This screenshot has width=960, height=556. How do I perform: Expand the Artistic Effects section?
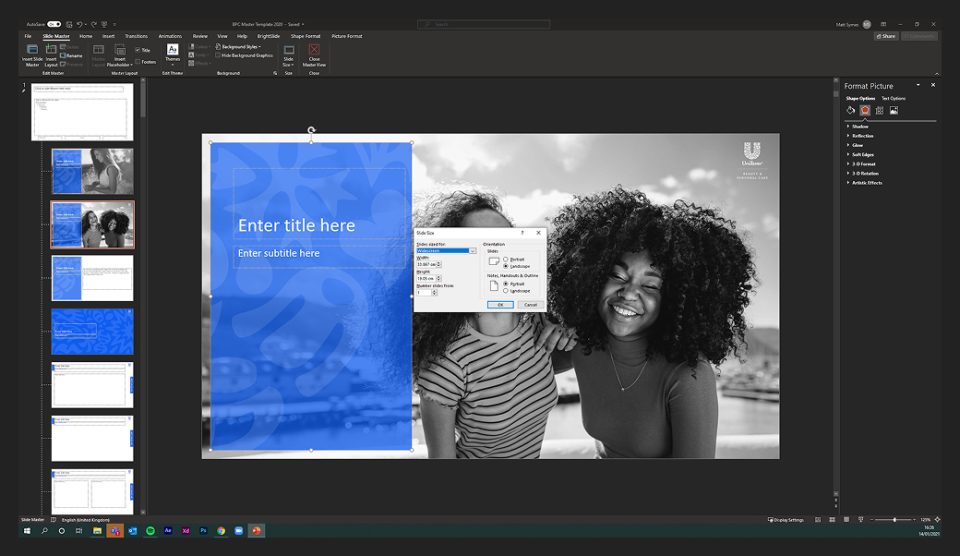click(x=867, y=183)
